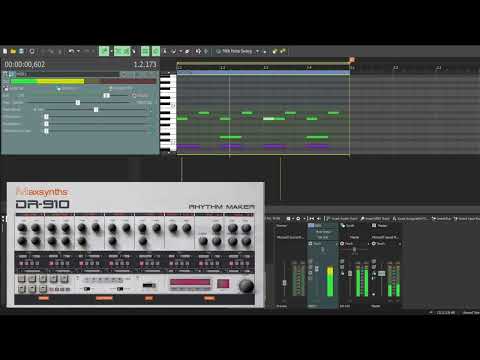The width and height of the screenshot is (480, 360).
Task: Select the highlighted light-green note in piano roll
Action: click(269, 119)
